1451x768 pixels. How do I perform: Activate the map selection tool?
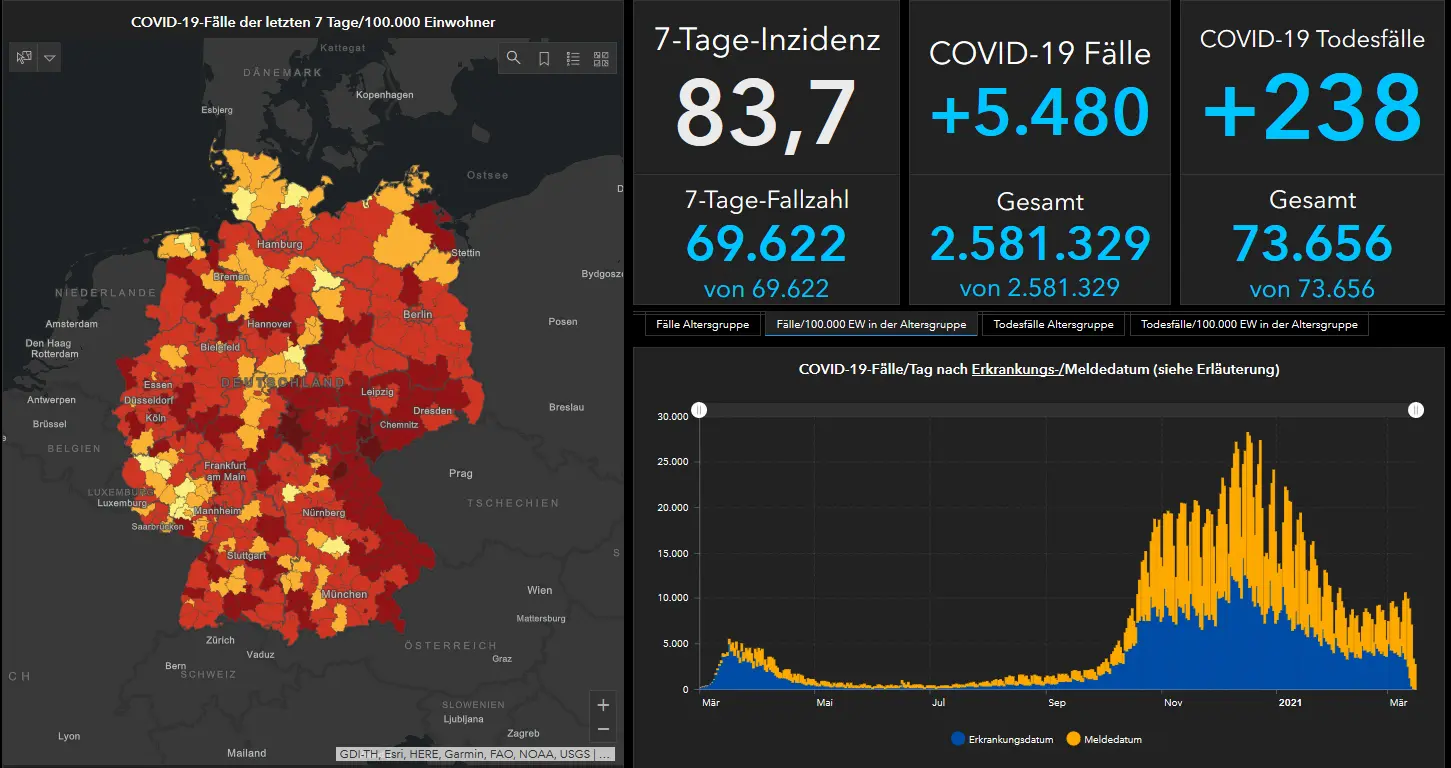[x=24, y=58]
